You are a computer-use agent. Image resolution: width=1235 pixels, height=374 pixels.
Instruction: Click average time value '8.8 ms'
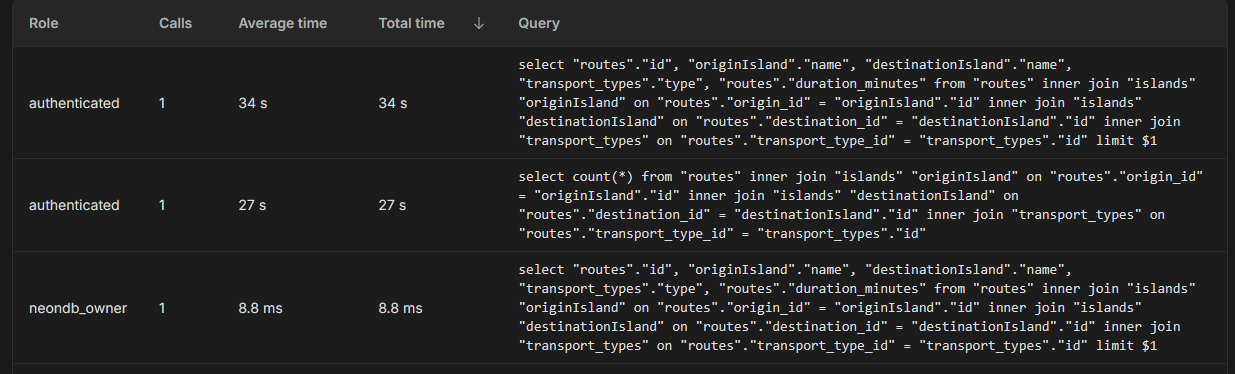(x=260, y=308)
